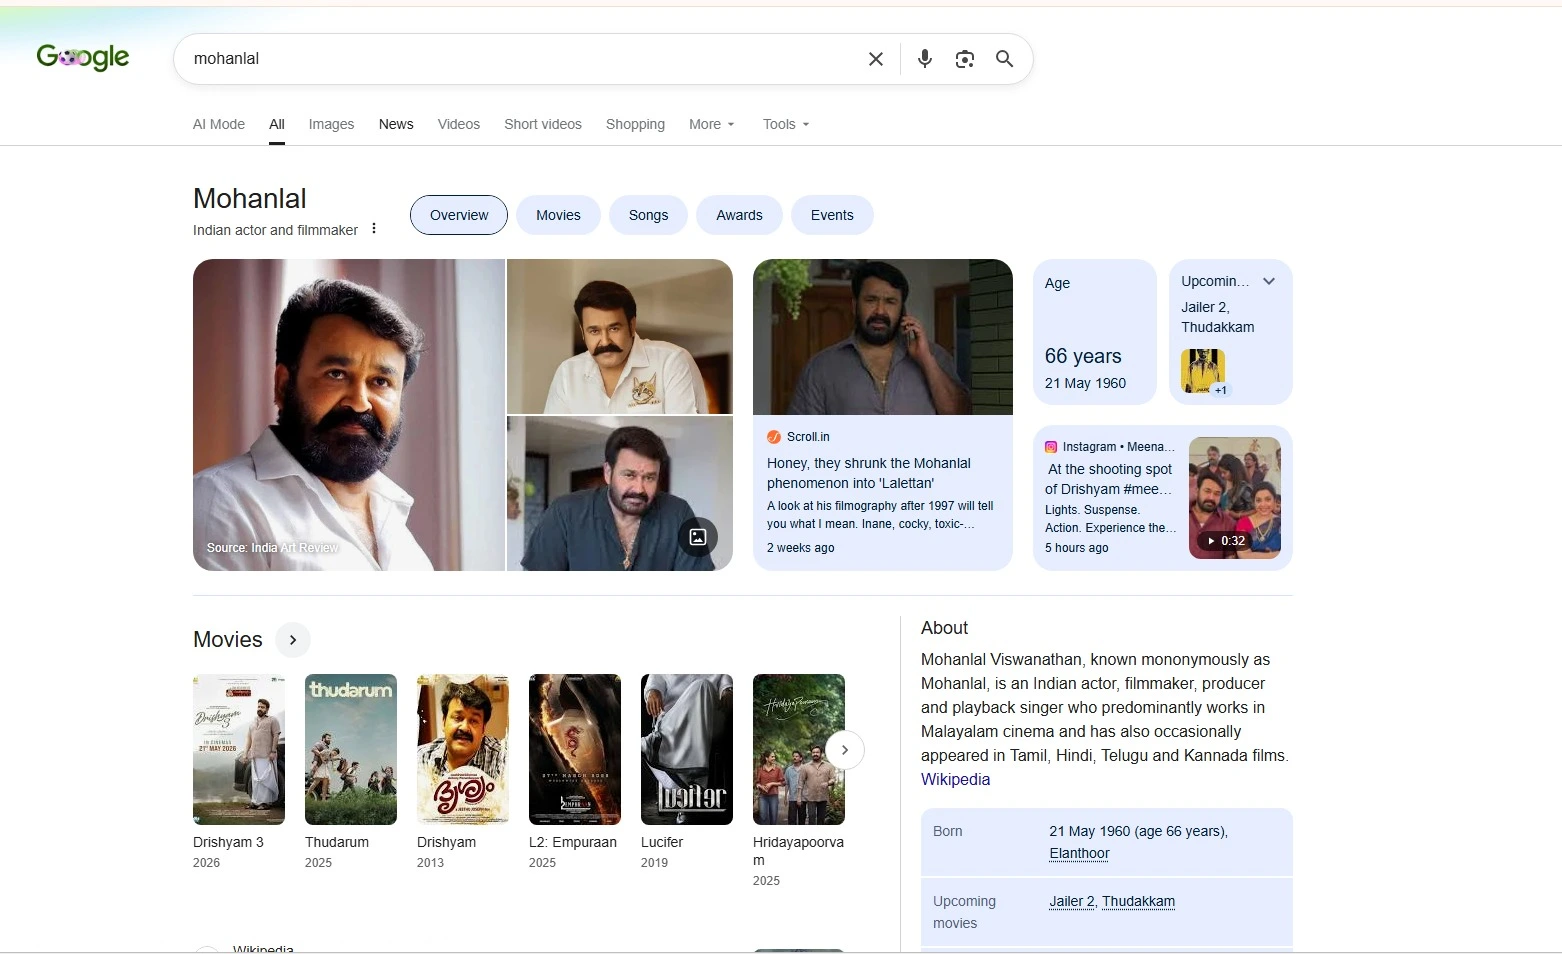
Task: Expand Movies section with arrow button
Action: [x=293, y=640]
